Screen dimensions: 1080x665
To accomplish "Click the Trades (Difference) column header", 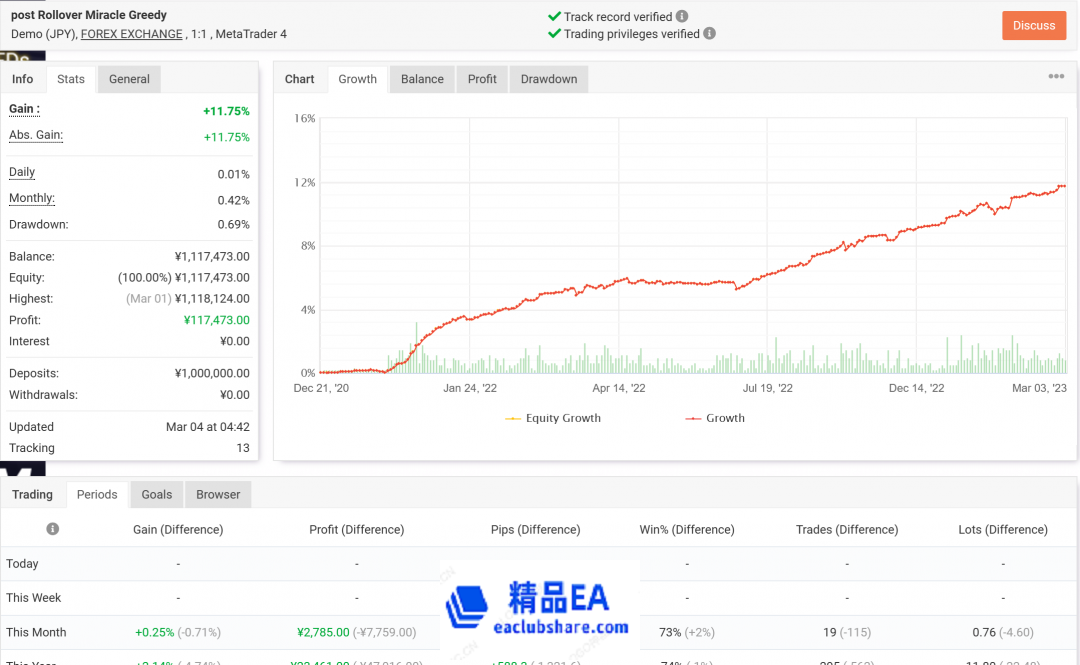I will click(x=847, y=529).
